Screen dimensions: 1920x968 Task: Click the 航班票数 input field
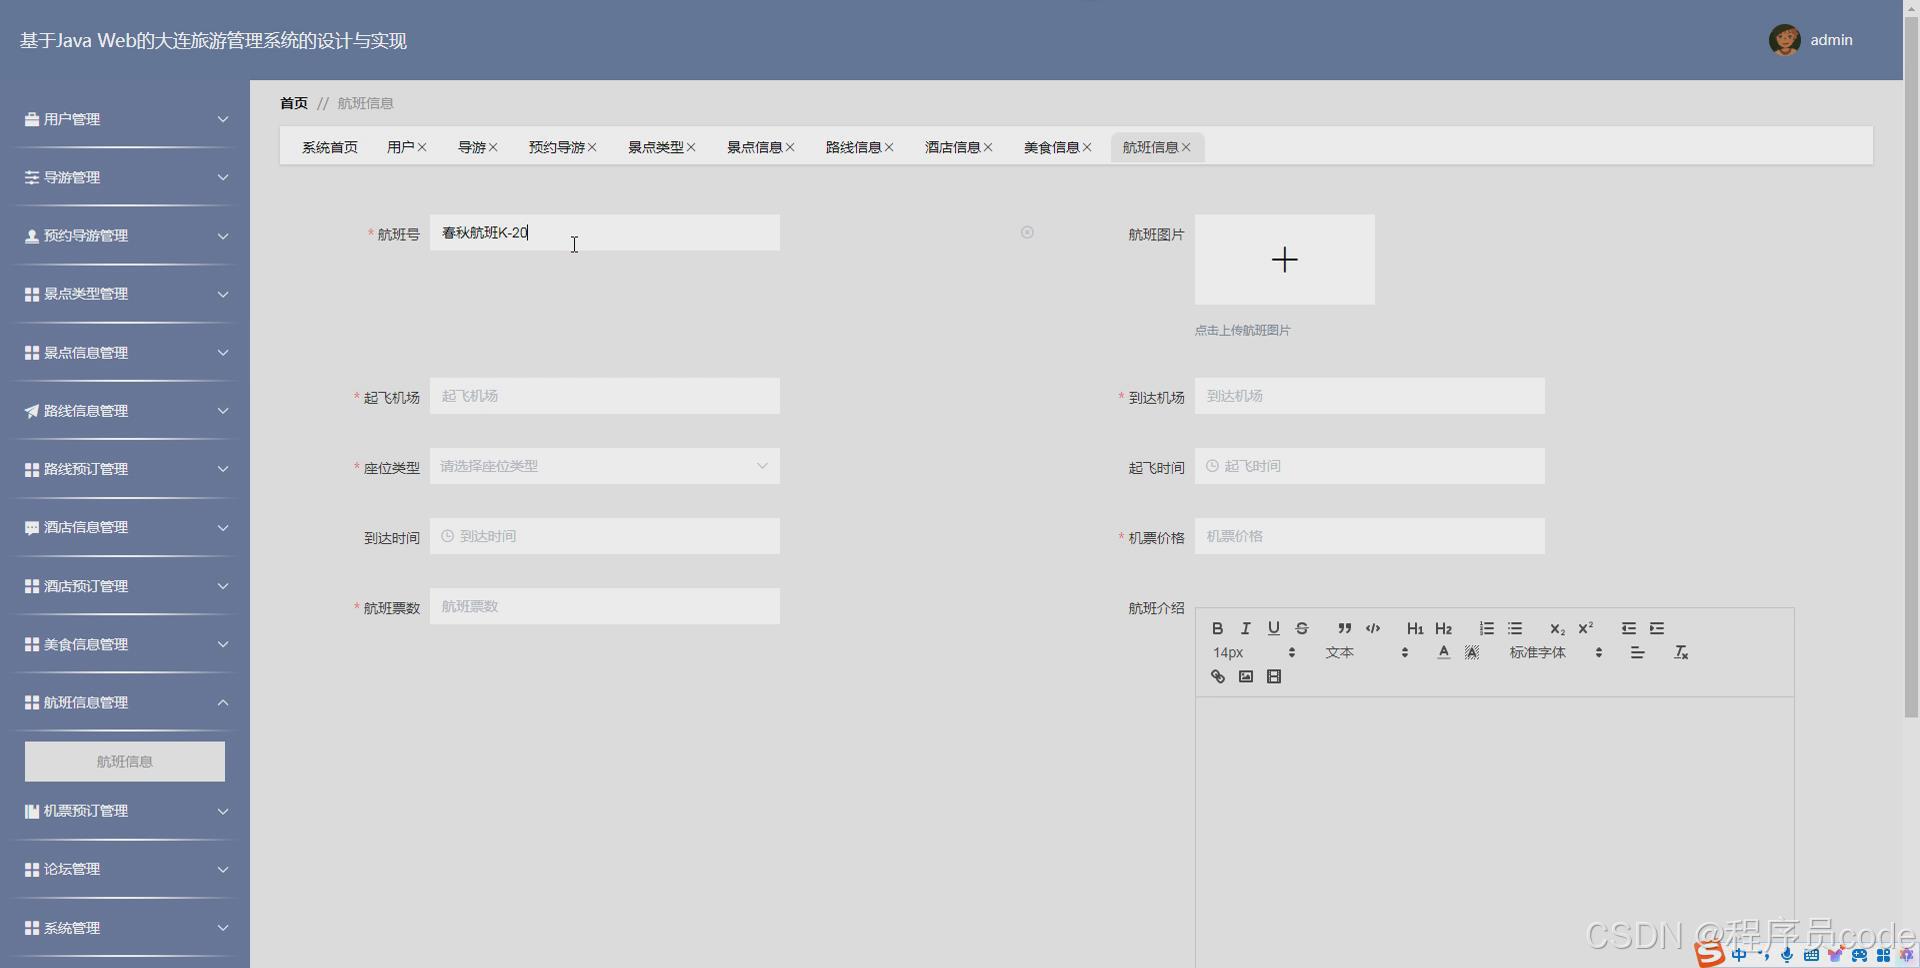[604, 606]
